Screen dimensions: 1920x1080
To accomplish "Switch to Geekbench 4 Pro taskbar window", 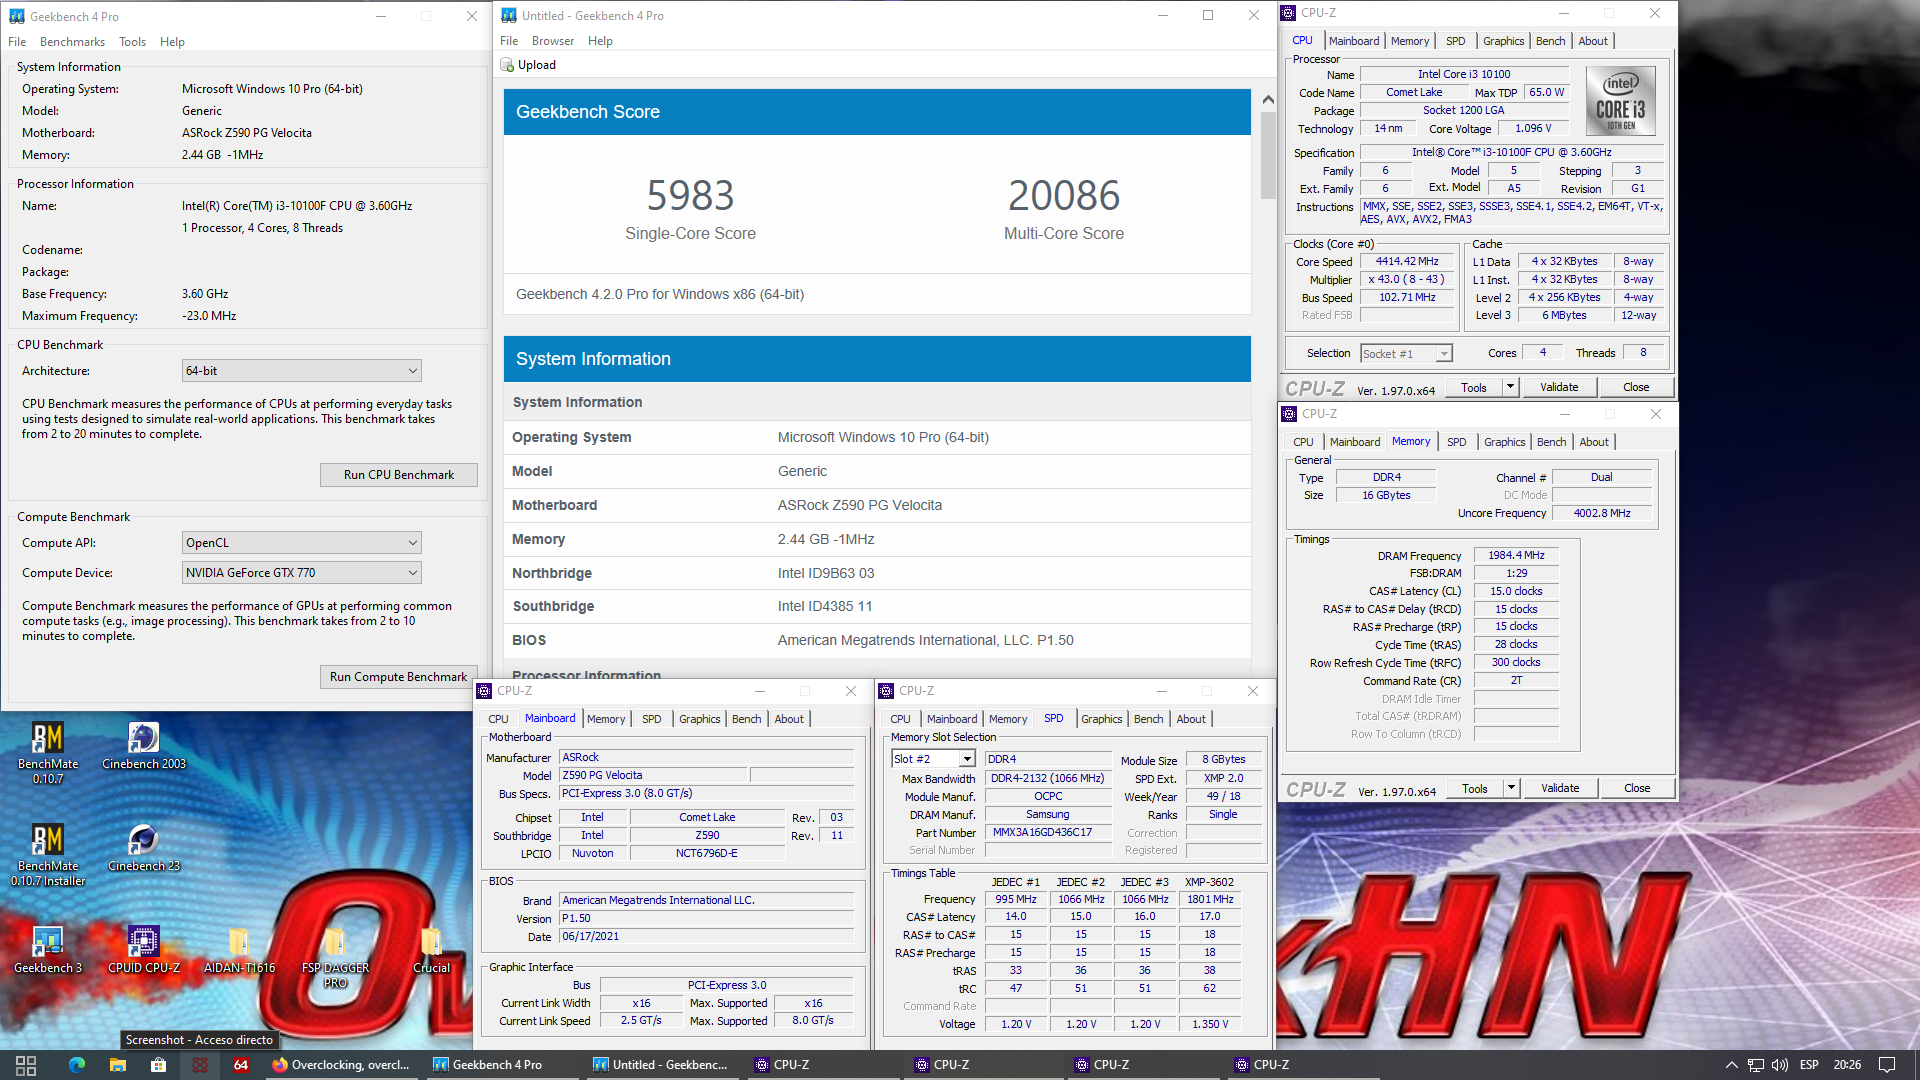I will [500, 1065].
